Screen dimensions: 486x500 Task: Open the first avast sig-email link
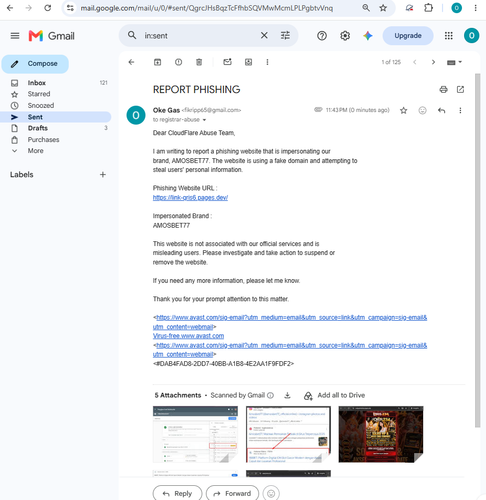(x=290, y=322)
